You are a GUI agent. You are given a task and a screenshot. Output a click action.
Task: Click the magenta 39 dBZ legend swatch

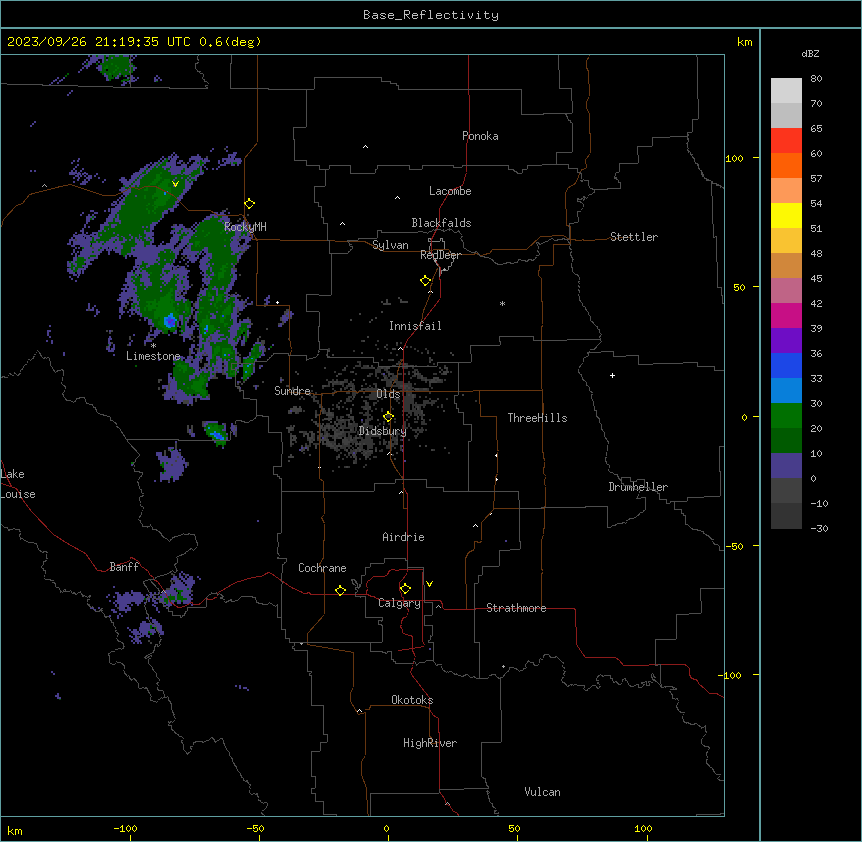click(786, 315)
